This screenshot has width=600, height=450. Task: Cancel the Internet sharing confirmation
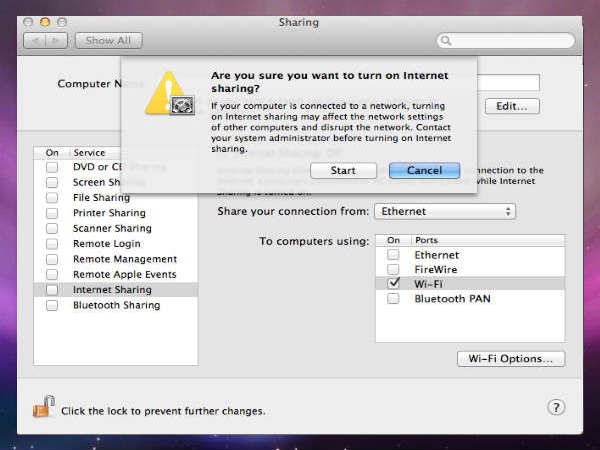coord(424,171)
